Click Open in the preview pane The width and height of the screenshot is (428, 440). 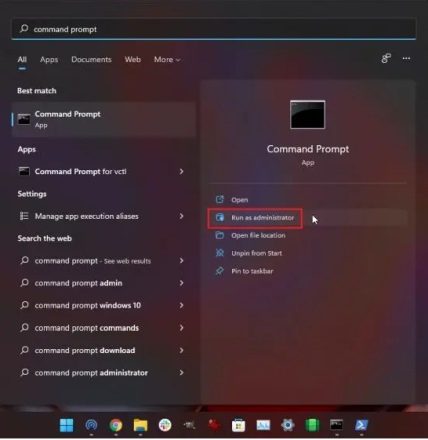(307, 200)
